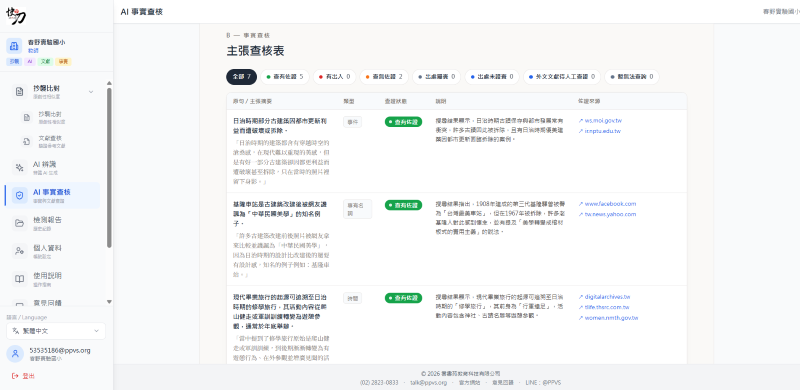Image resolution: width=800 pixels, height=390 pixels.
Task: Select the 外文文獻待人工查證 0 filter
Action: coord(562,77)
